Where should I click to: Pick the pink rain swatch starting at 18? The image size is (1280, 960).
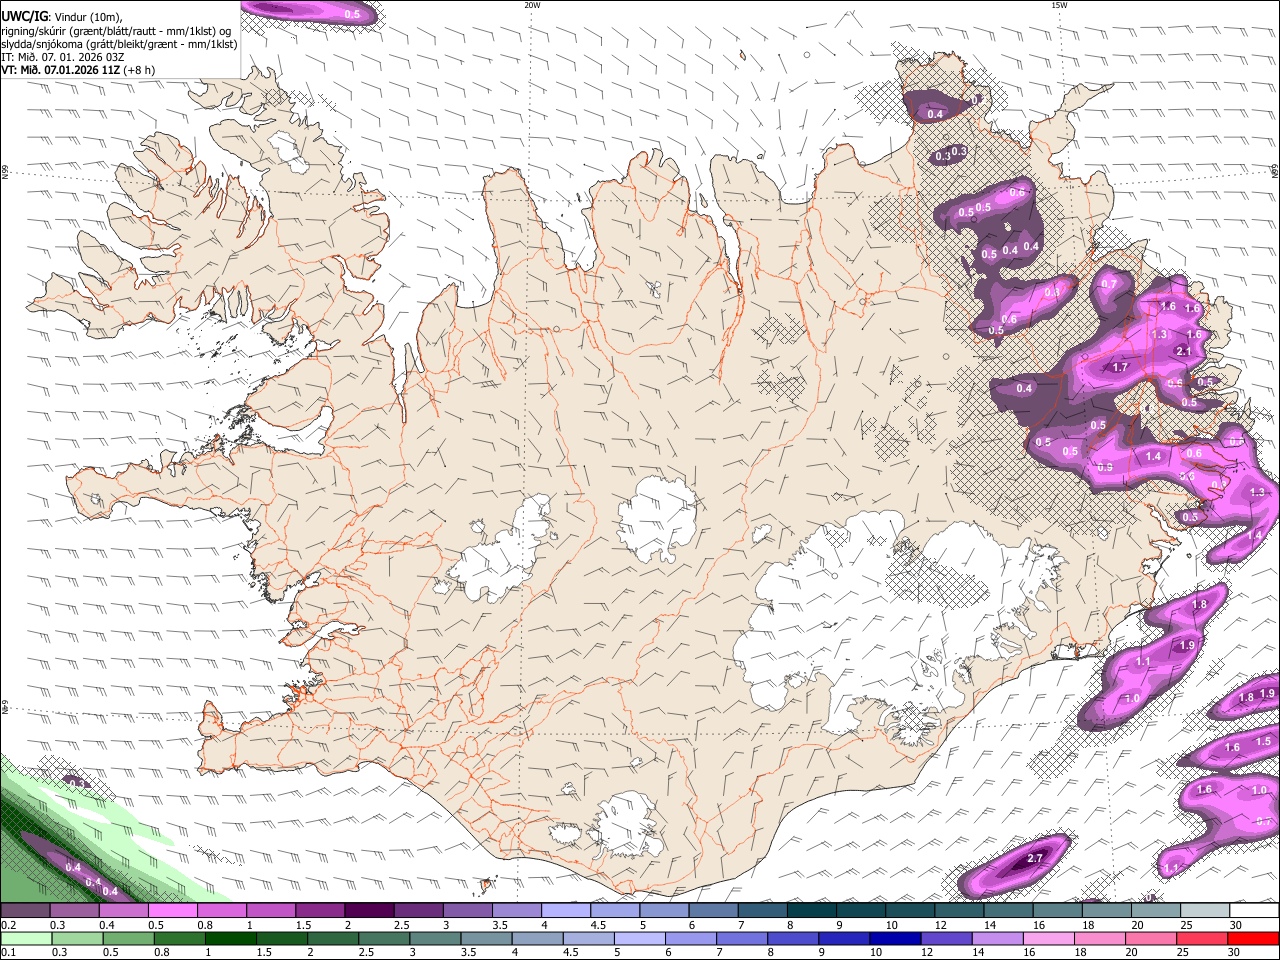coord(1102,938)
